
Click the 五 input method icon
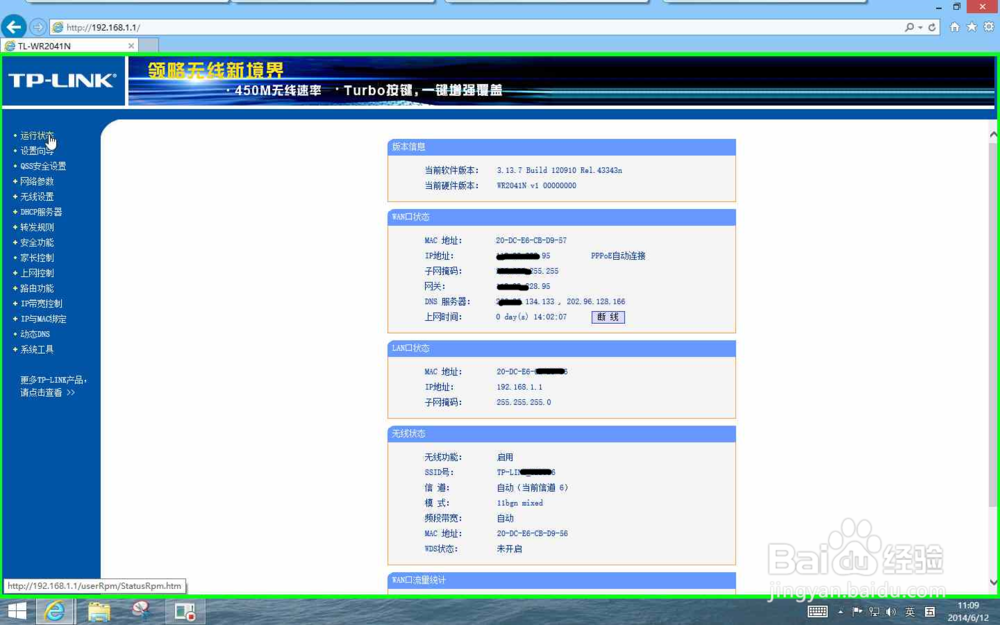(930, 612)
